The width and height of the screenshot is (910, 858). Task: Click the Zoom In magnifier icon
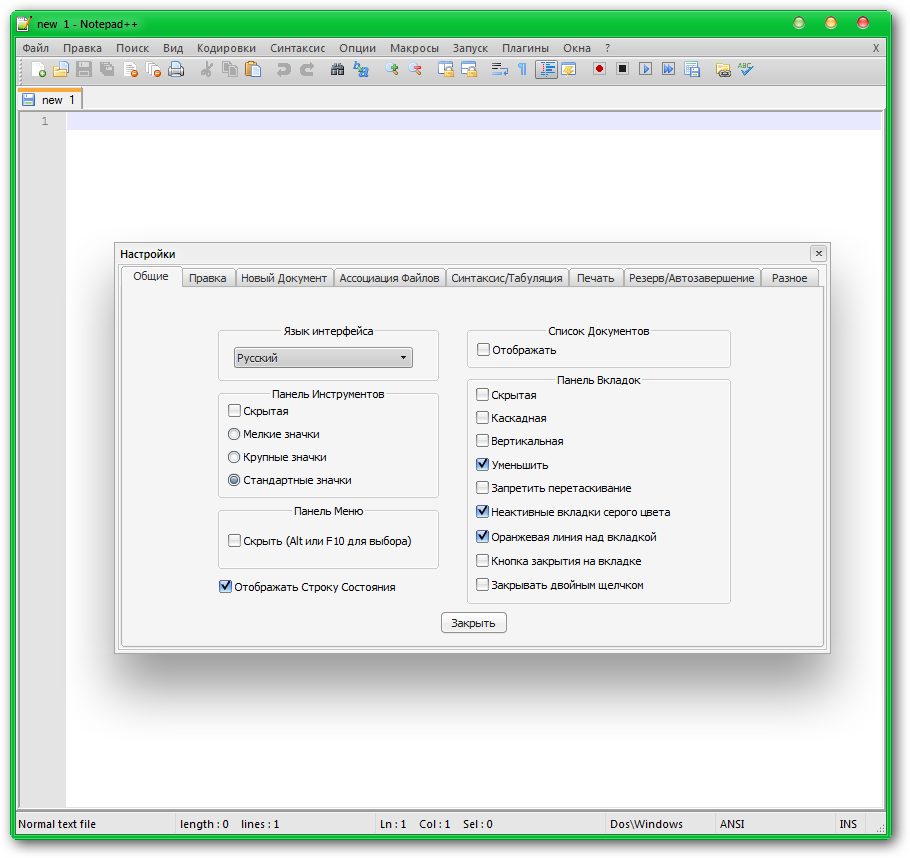point(392,70)
